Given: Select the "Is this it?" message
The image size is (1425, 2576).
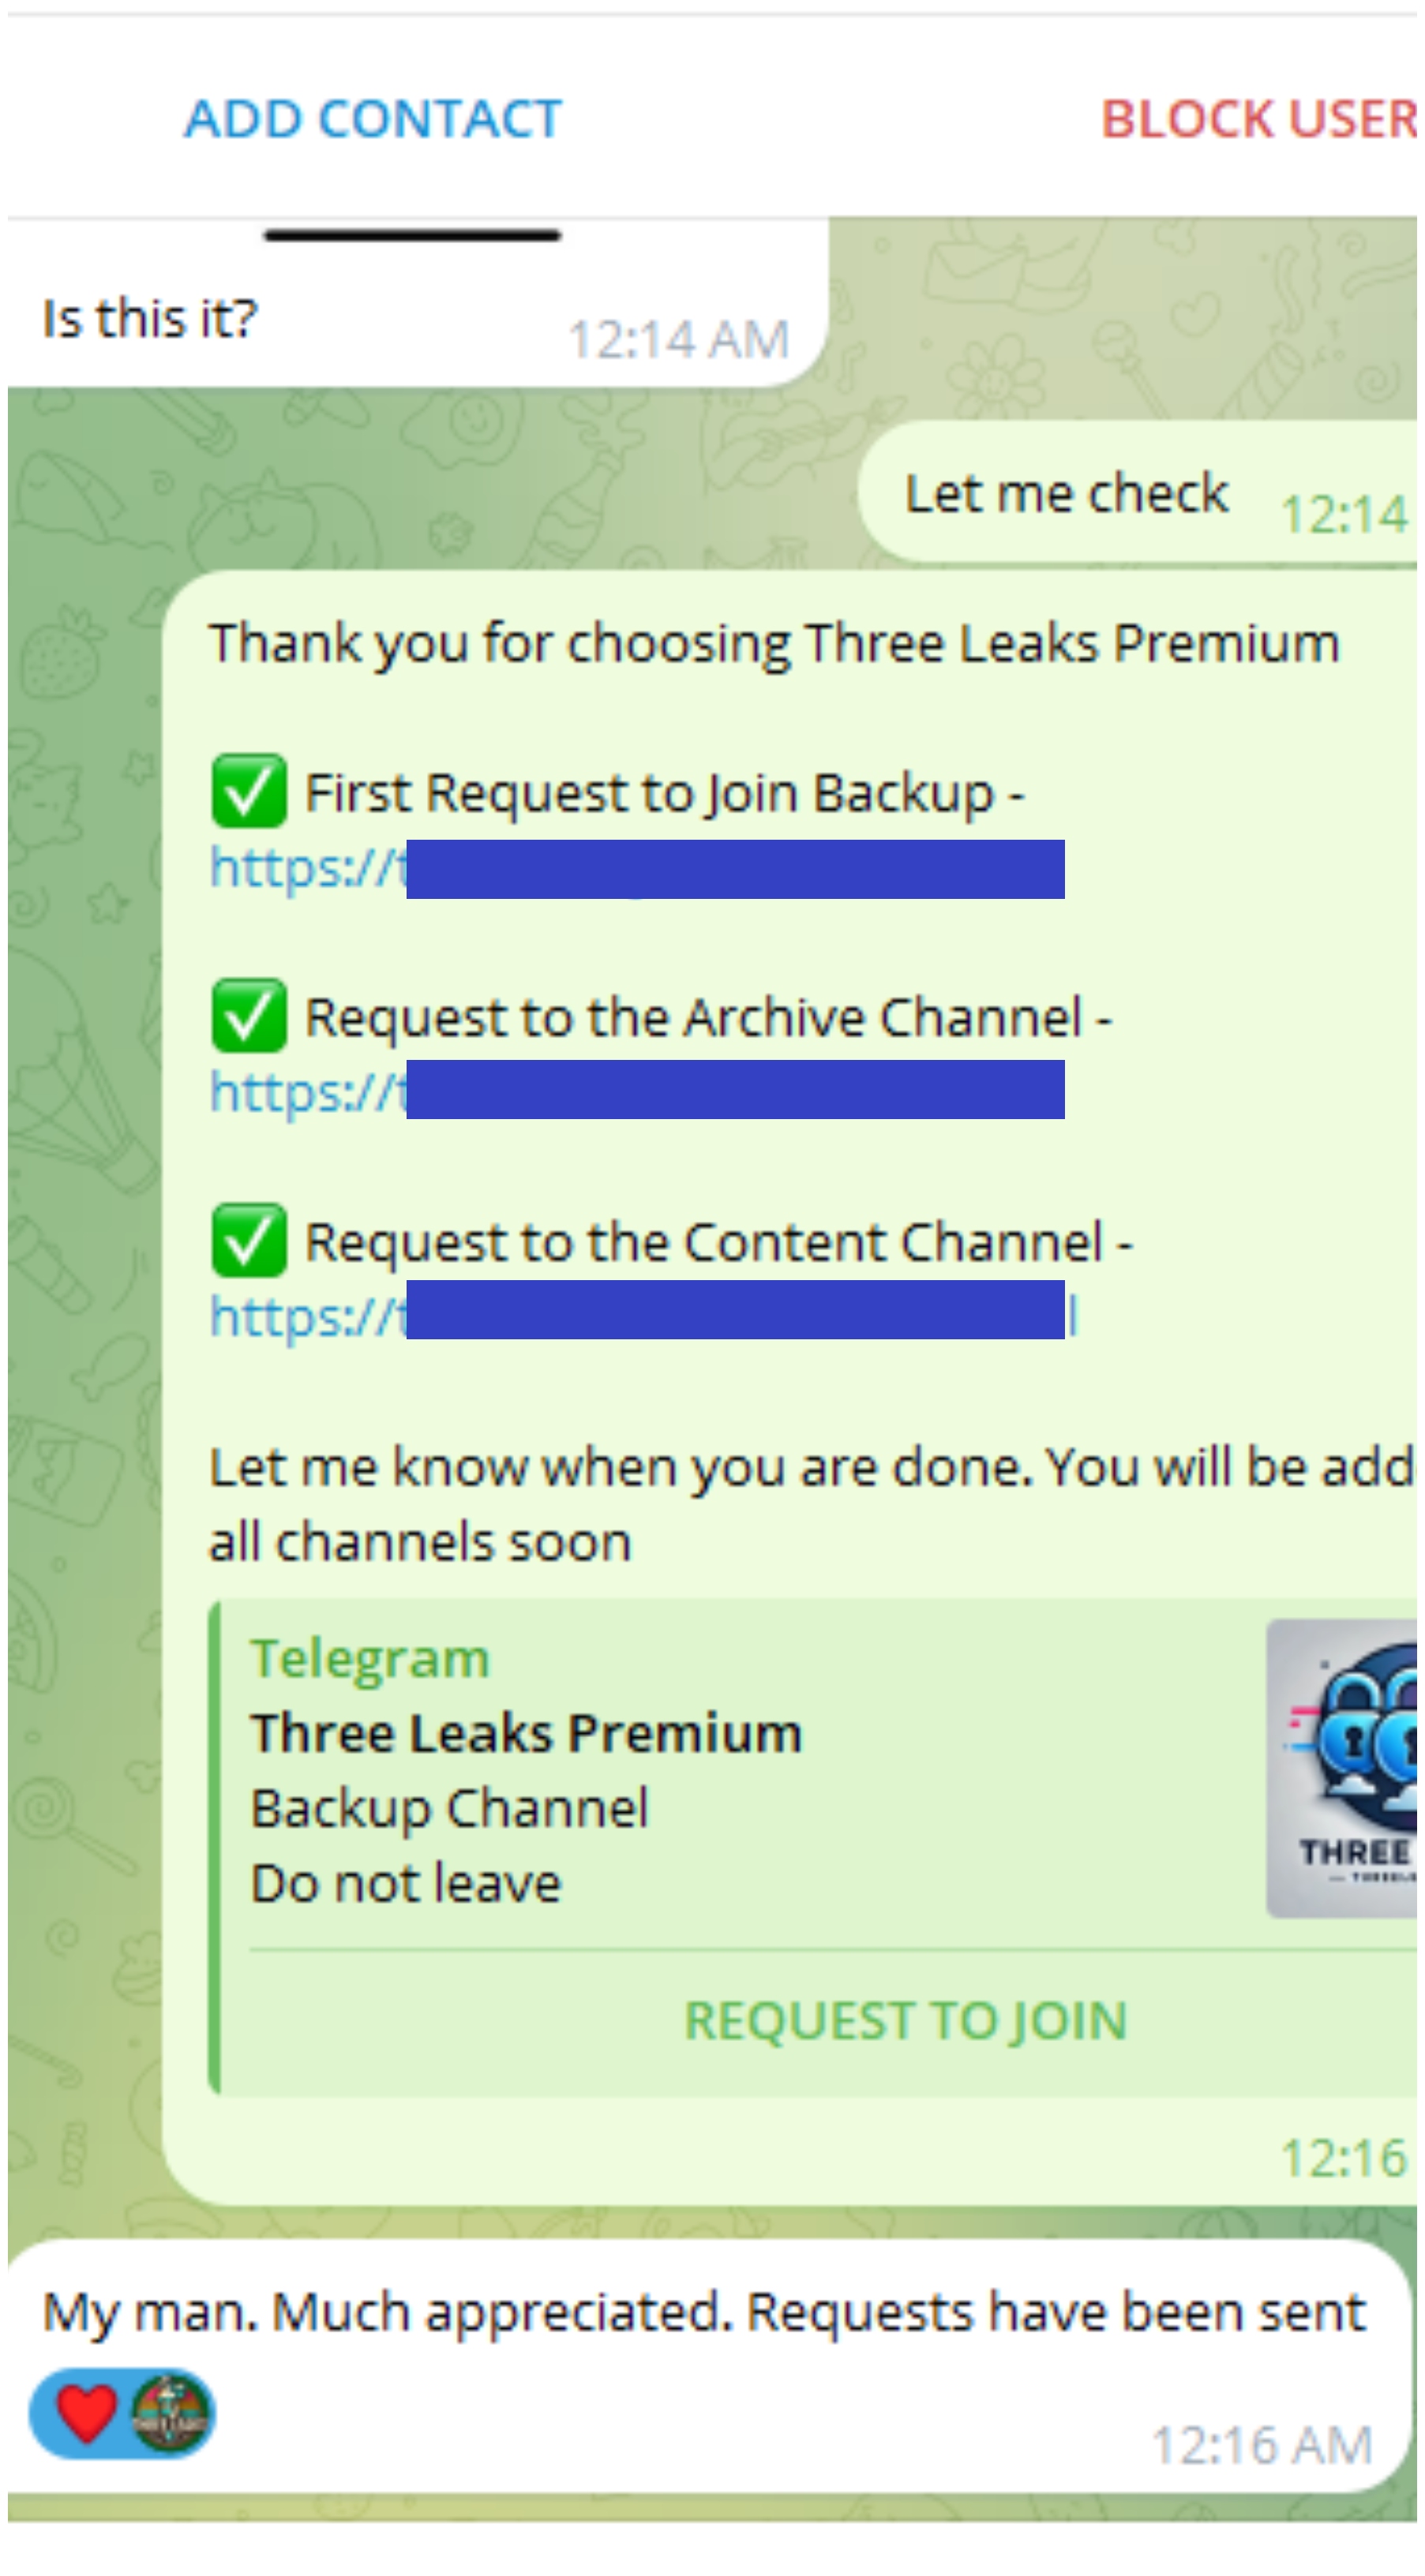Looking at the screenshot, I should (x=150, y=319).
